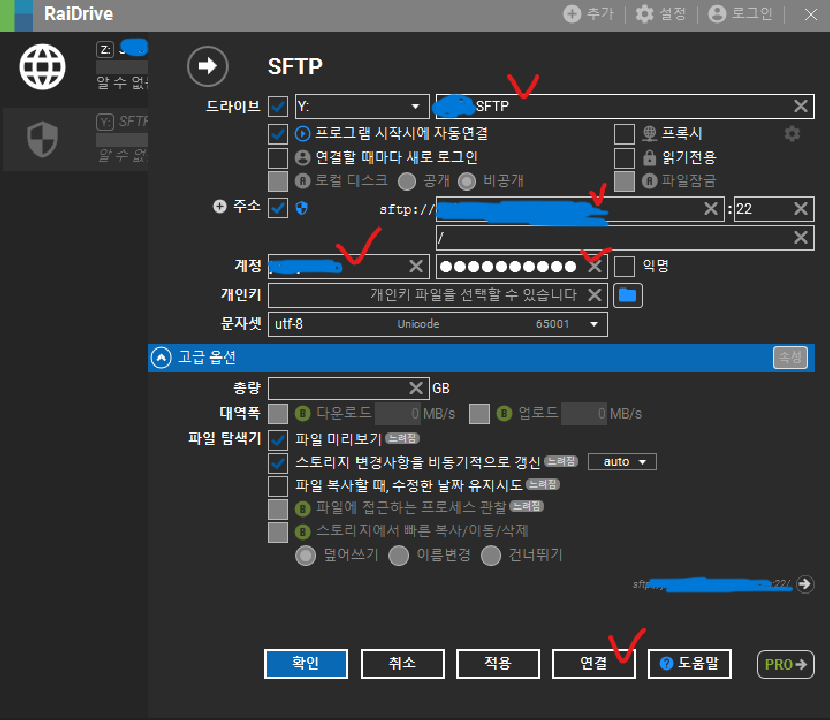The height and width of the screenshot is (720, 830).
Task: Open 설정 settings gear in title bar
Action: [644, 14]
